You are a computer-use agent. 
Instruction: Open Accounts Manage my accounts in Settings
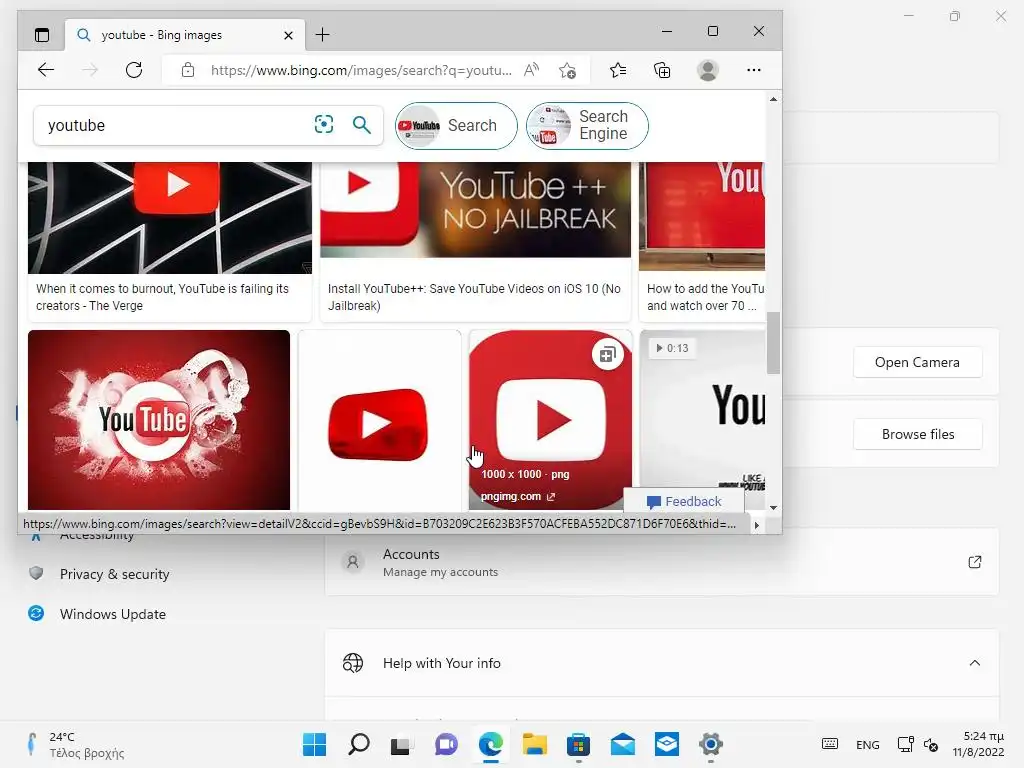tap(662, 562)
